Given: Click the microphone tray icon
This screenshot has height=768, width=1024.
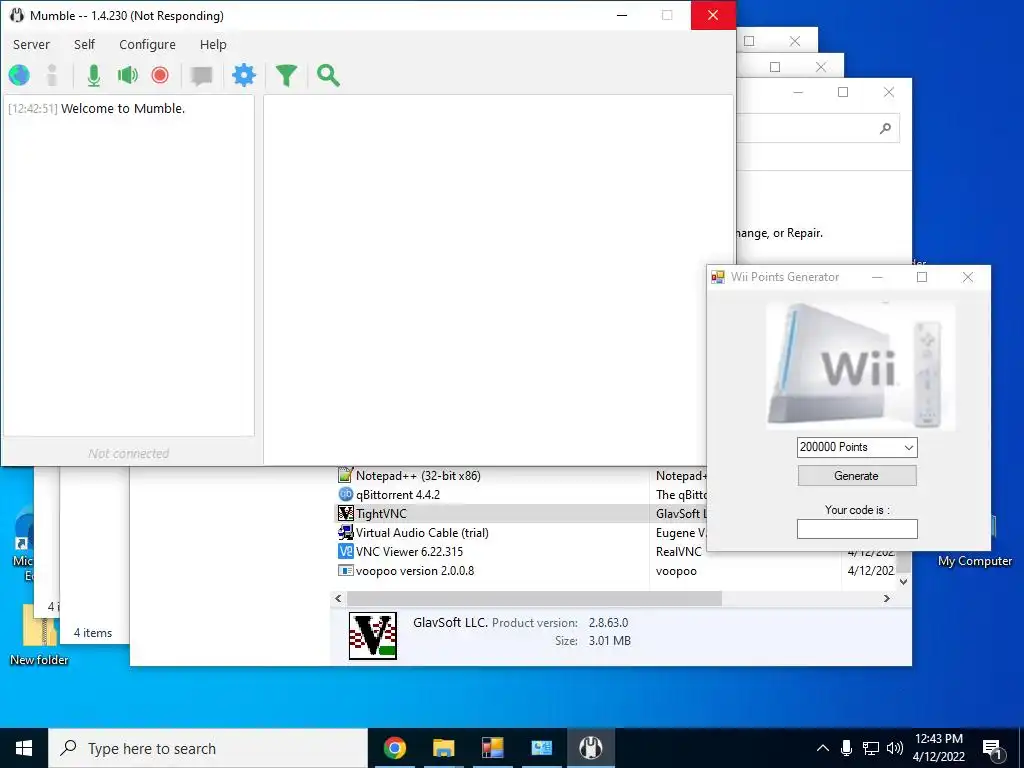Looking at the screenshot, I should [x=846, y=748].
